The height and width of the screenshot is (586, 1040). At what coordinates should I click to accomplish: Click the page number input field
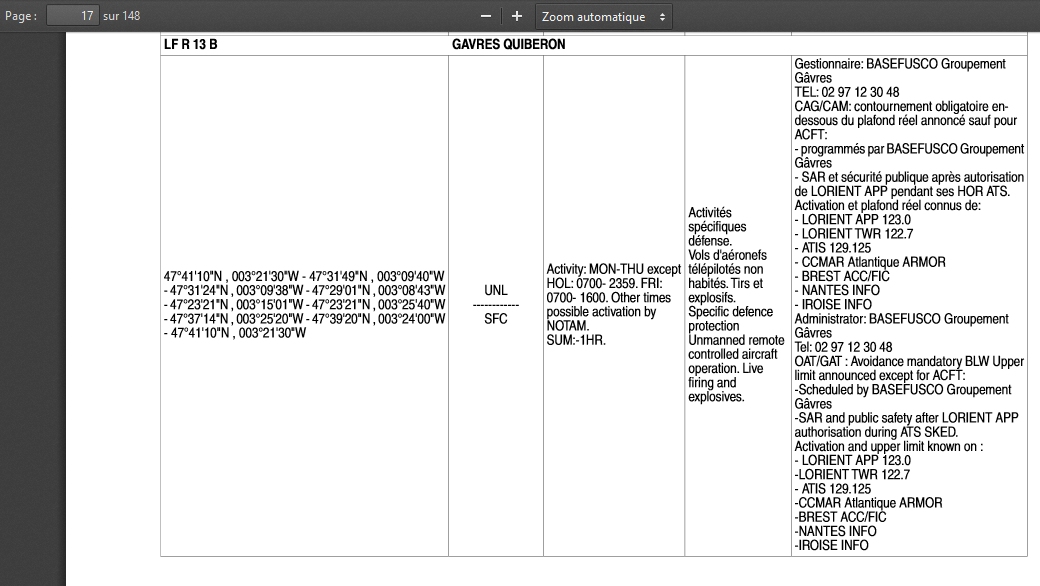(x=73, y=15)
